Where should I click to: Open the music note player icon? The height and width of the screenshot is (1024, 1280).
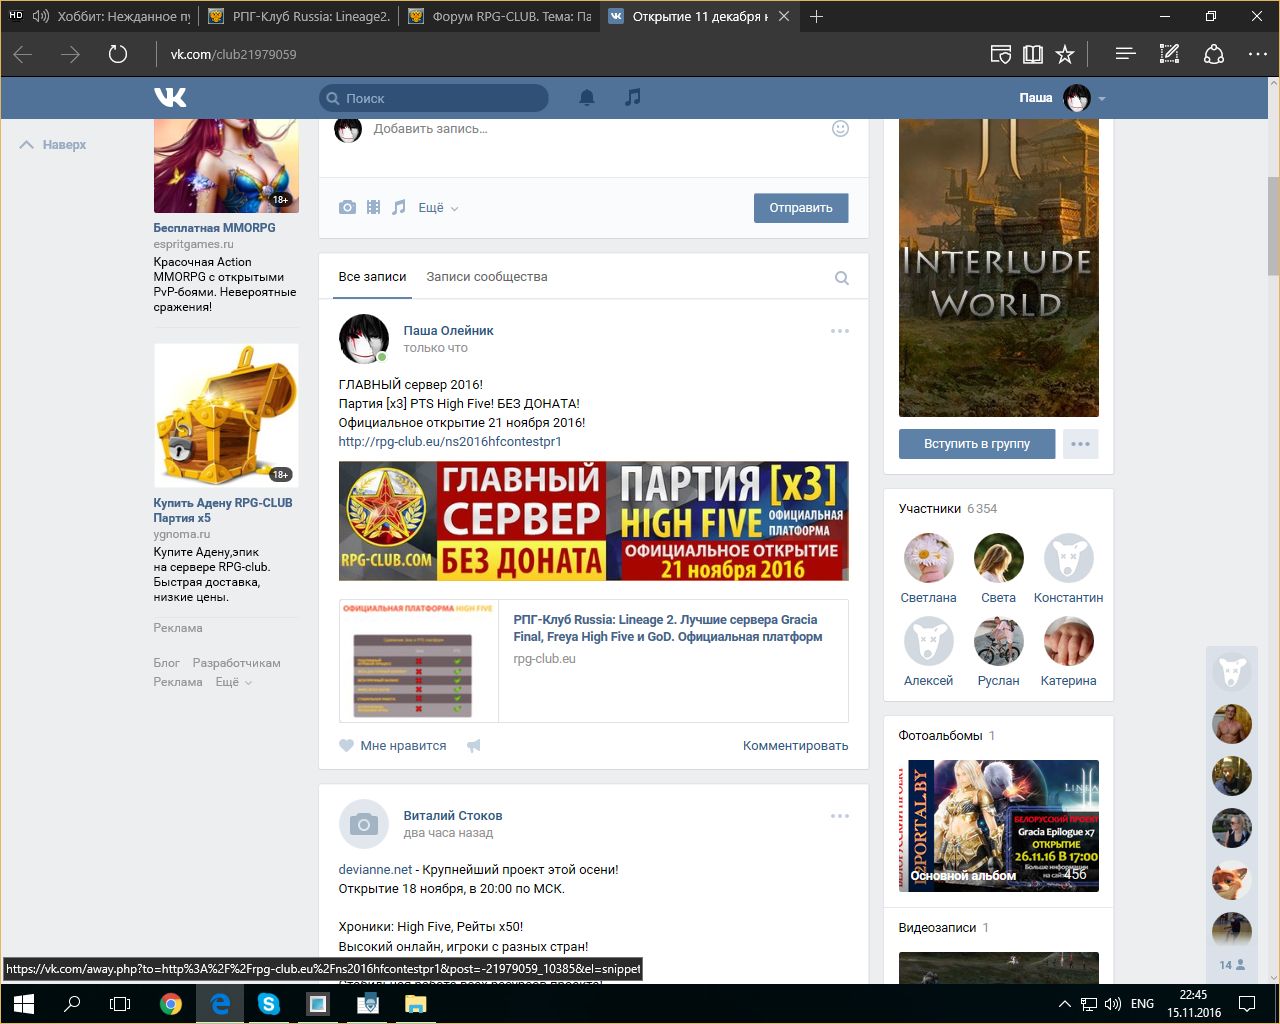click(632, 97)
